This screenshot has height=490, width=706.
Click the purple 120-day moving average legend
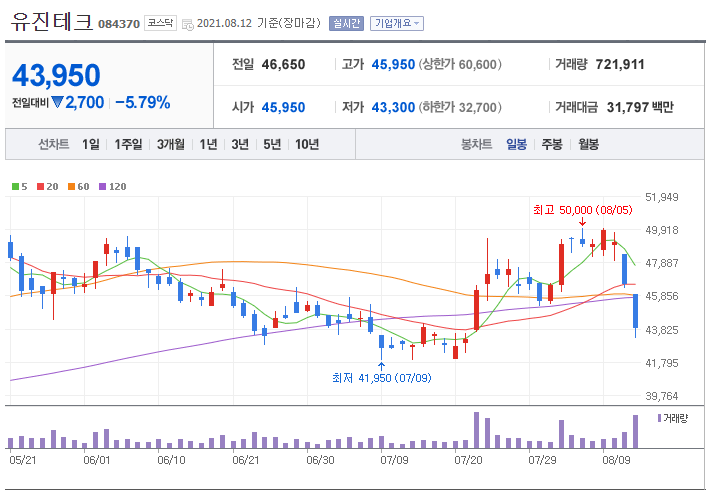(x=113, y=186)
